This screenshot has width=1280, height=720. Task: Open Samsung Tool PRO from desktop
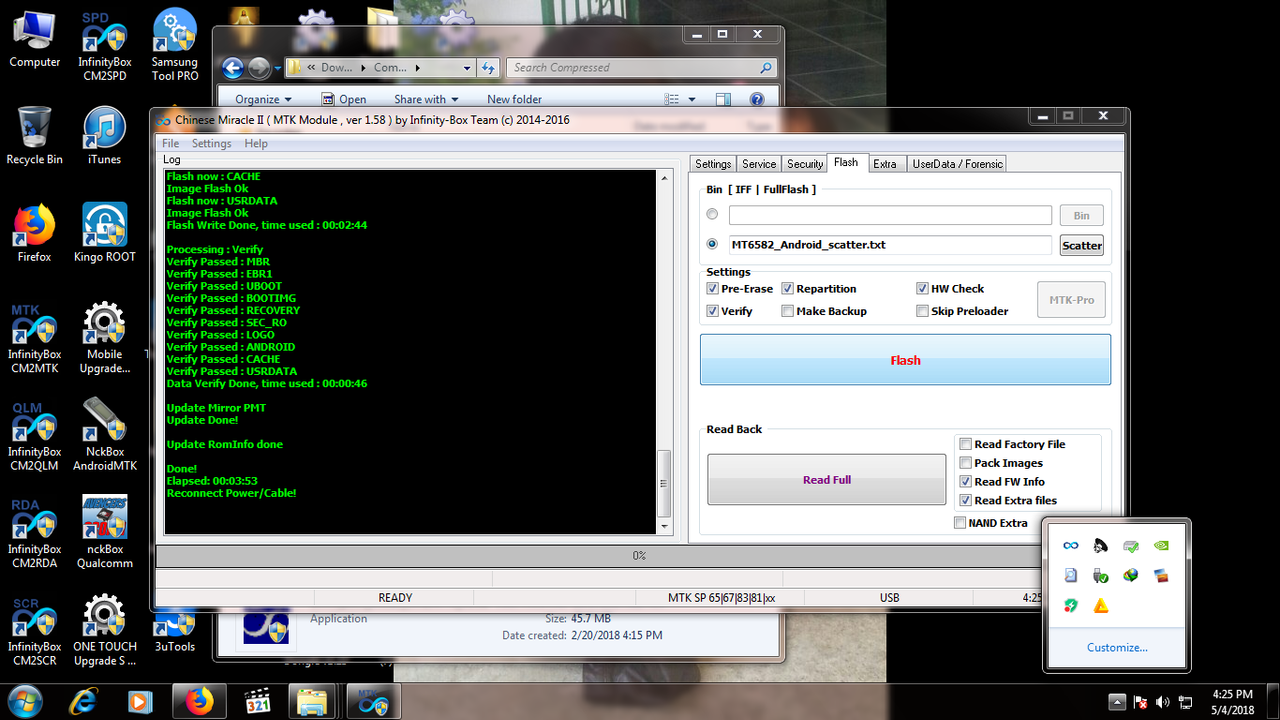(x=174, y=30)
